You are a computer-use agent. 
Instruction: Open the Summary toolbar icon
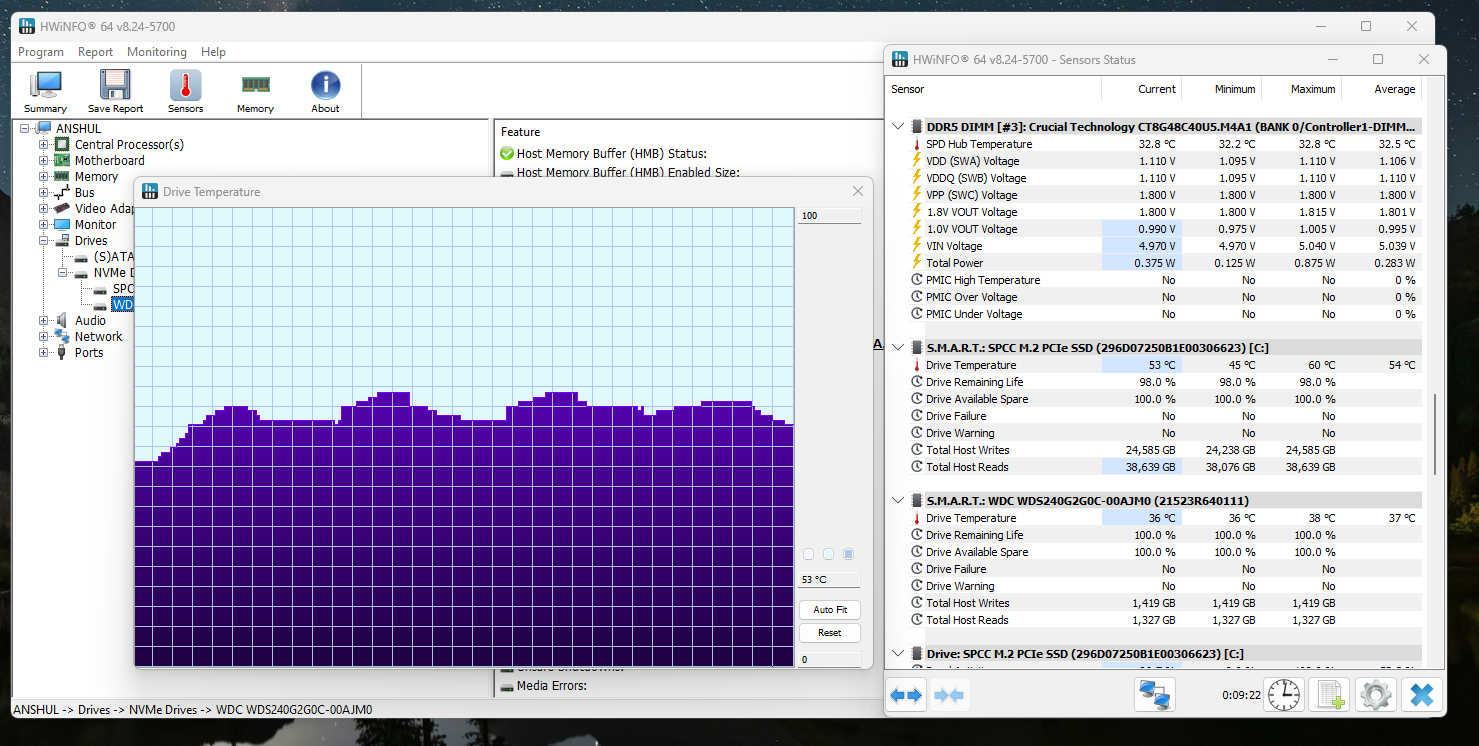pos(45,91)
